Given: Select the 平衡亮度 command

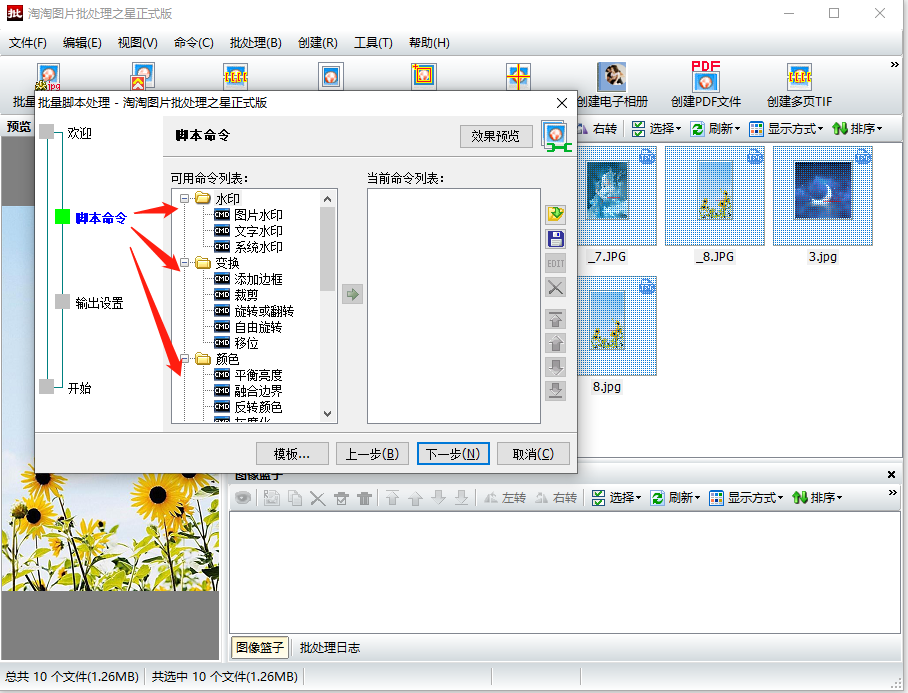Looking at the screenshot, I should [x=258, y=375].
